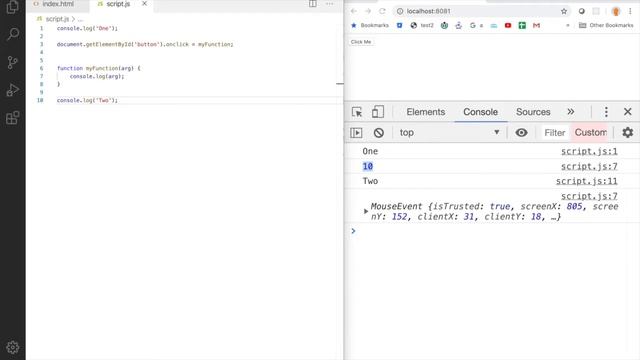Screen dimensions: 640x360
Task: Go back in Chrome
Action: point(354,11)
